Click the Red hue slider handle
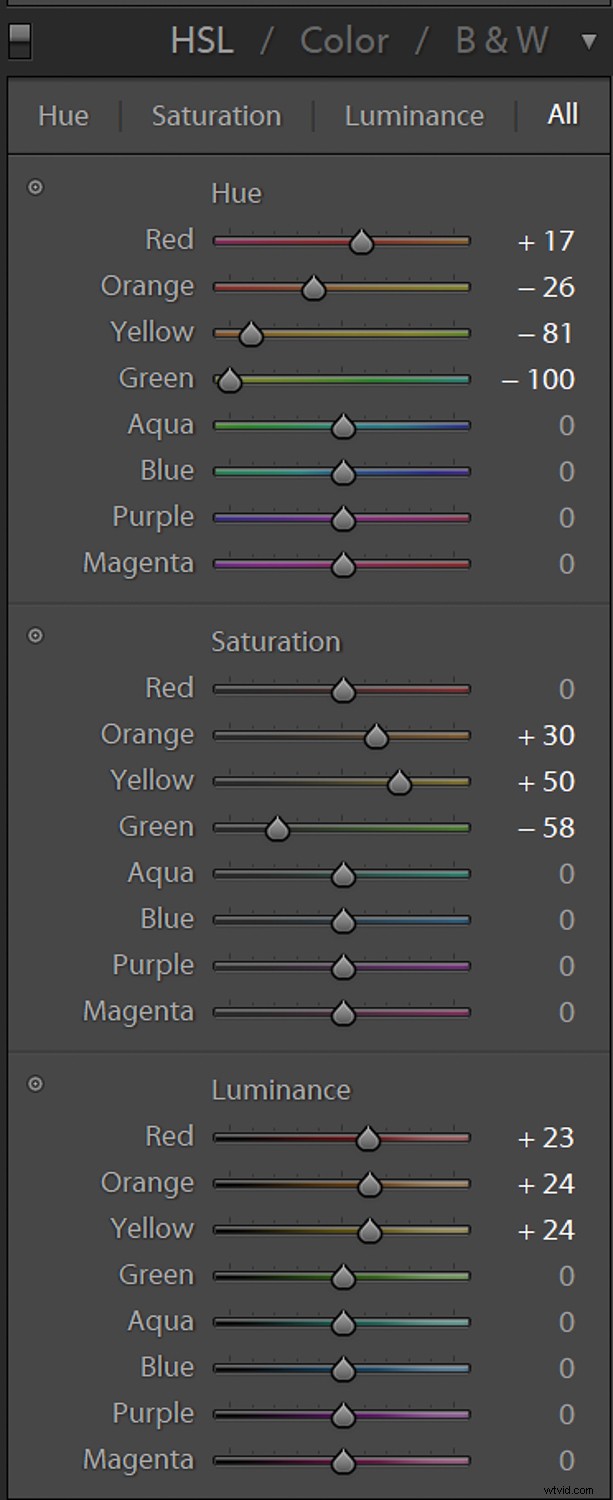This screenshot has height=1500, width=613. pyautogui.click(x=361, y=241)
